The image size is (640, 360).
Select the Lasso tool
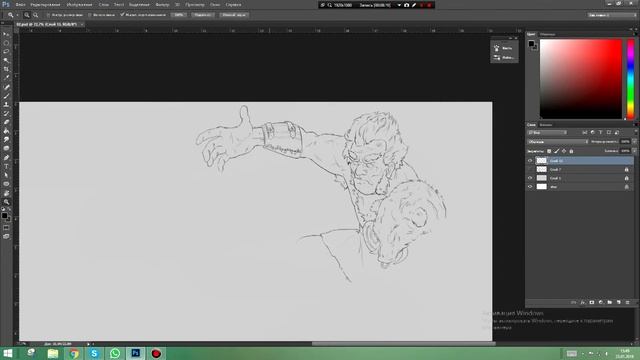(6, 51)
